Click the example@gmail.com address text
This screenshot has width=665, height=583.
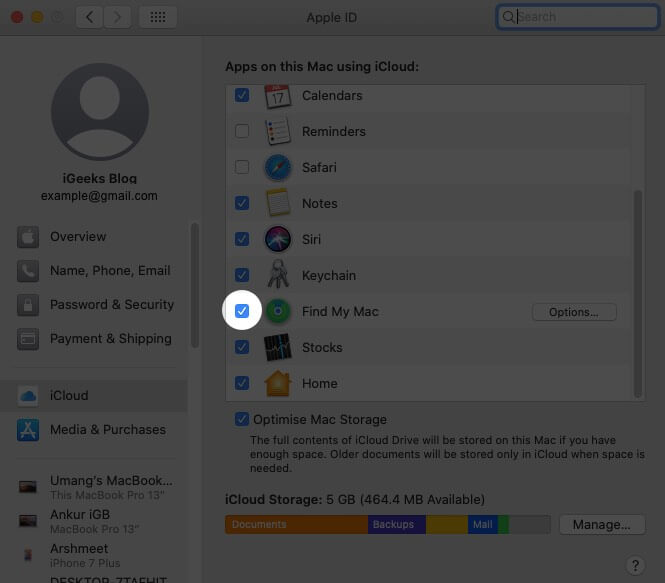coord(99,196)
